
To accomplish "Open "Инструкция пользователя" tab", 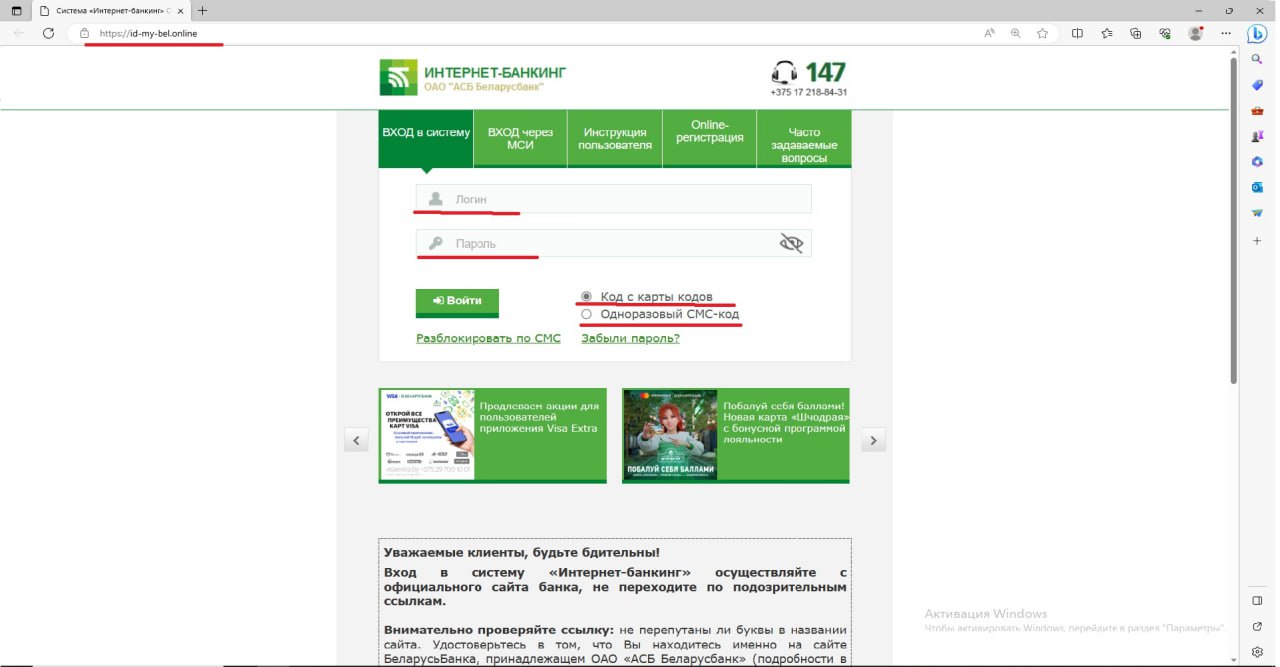I will click(615, 138).
